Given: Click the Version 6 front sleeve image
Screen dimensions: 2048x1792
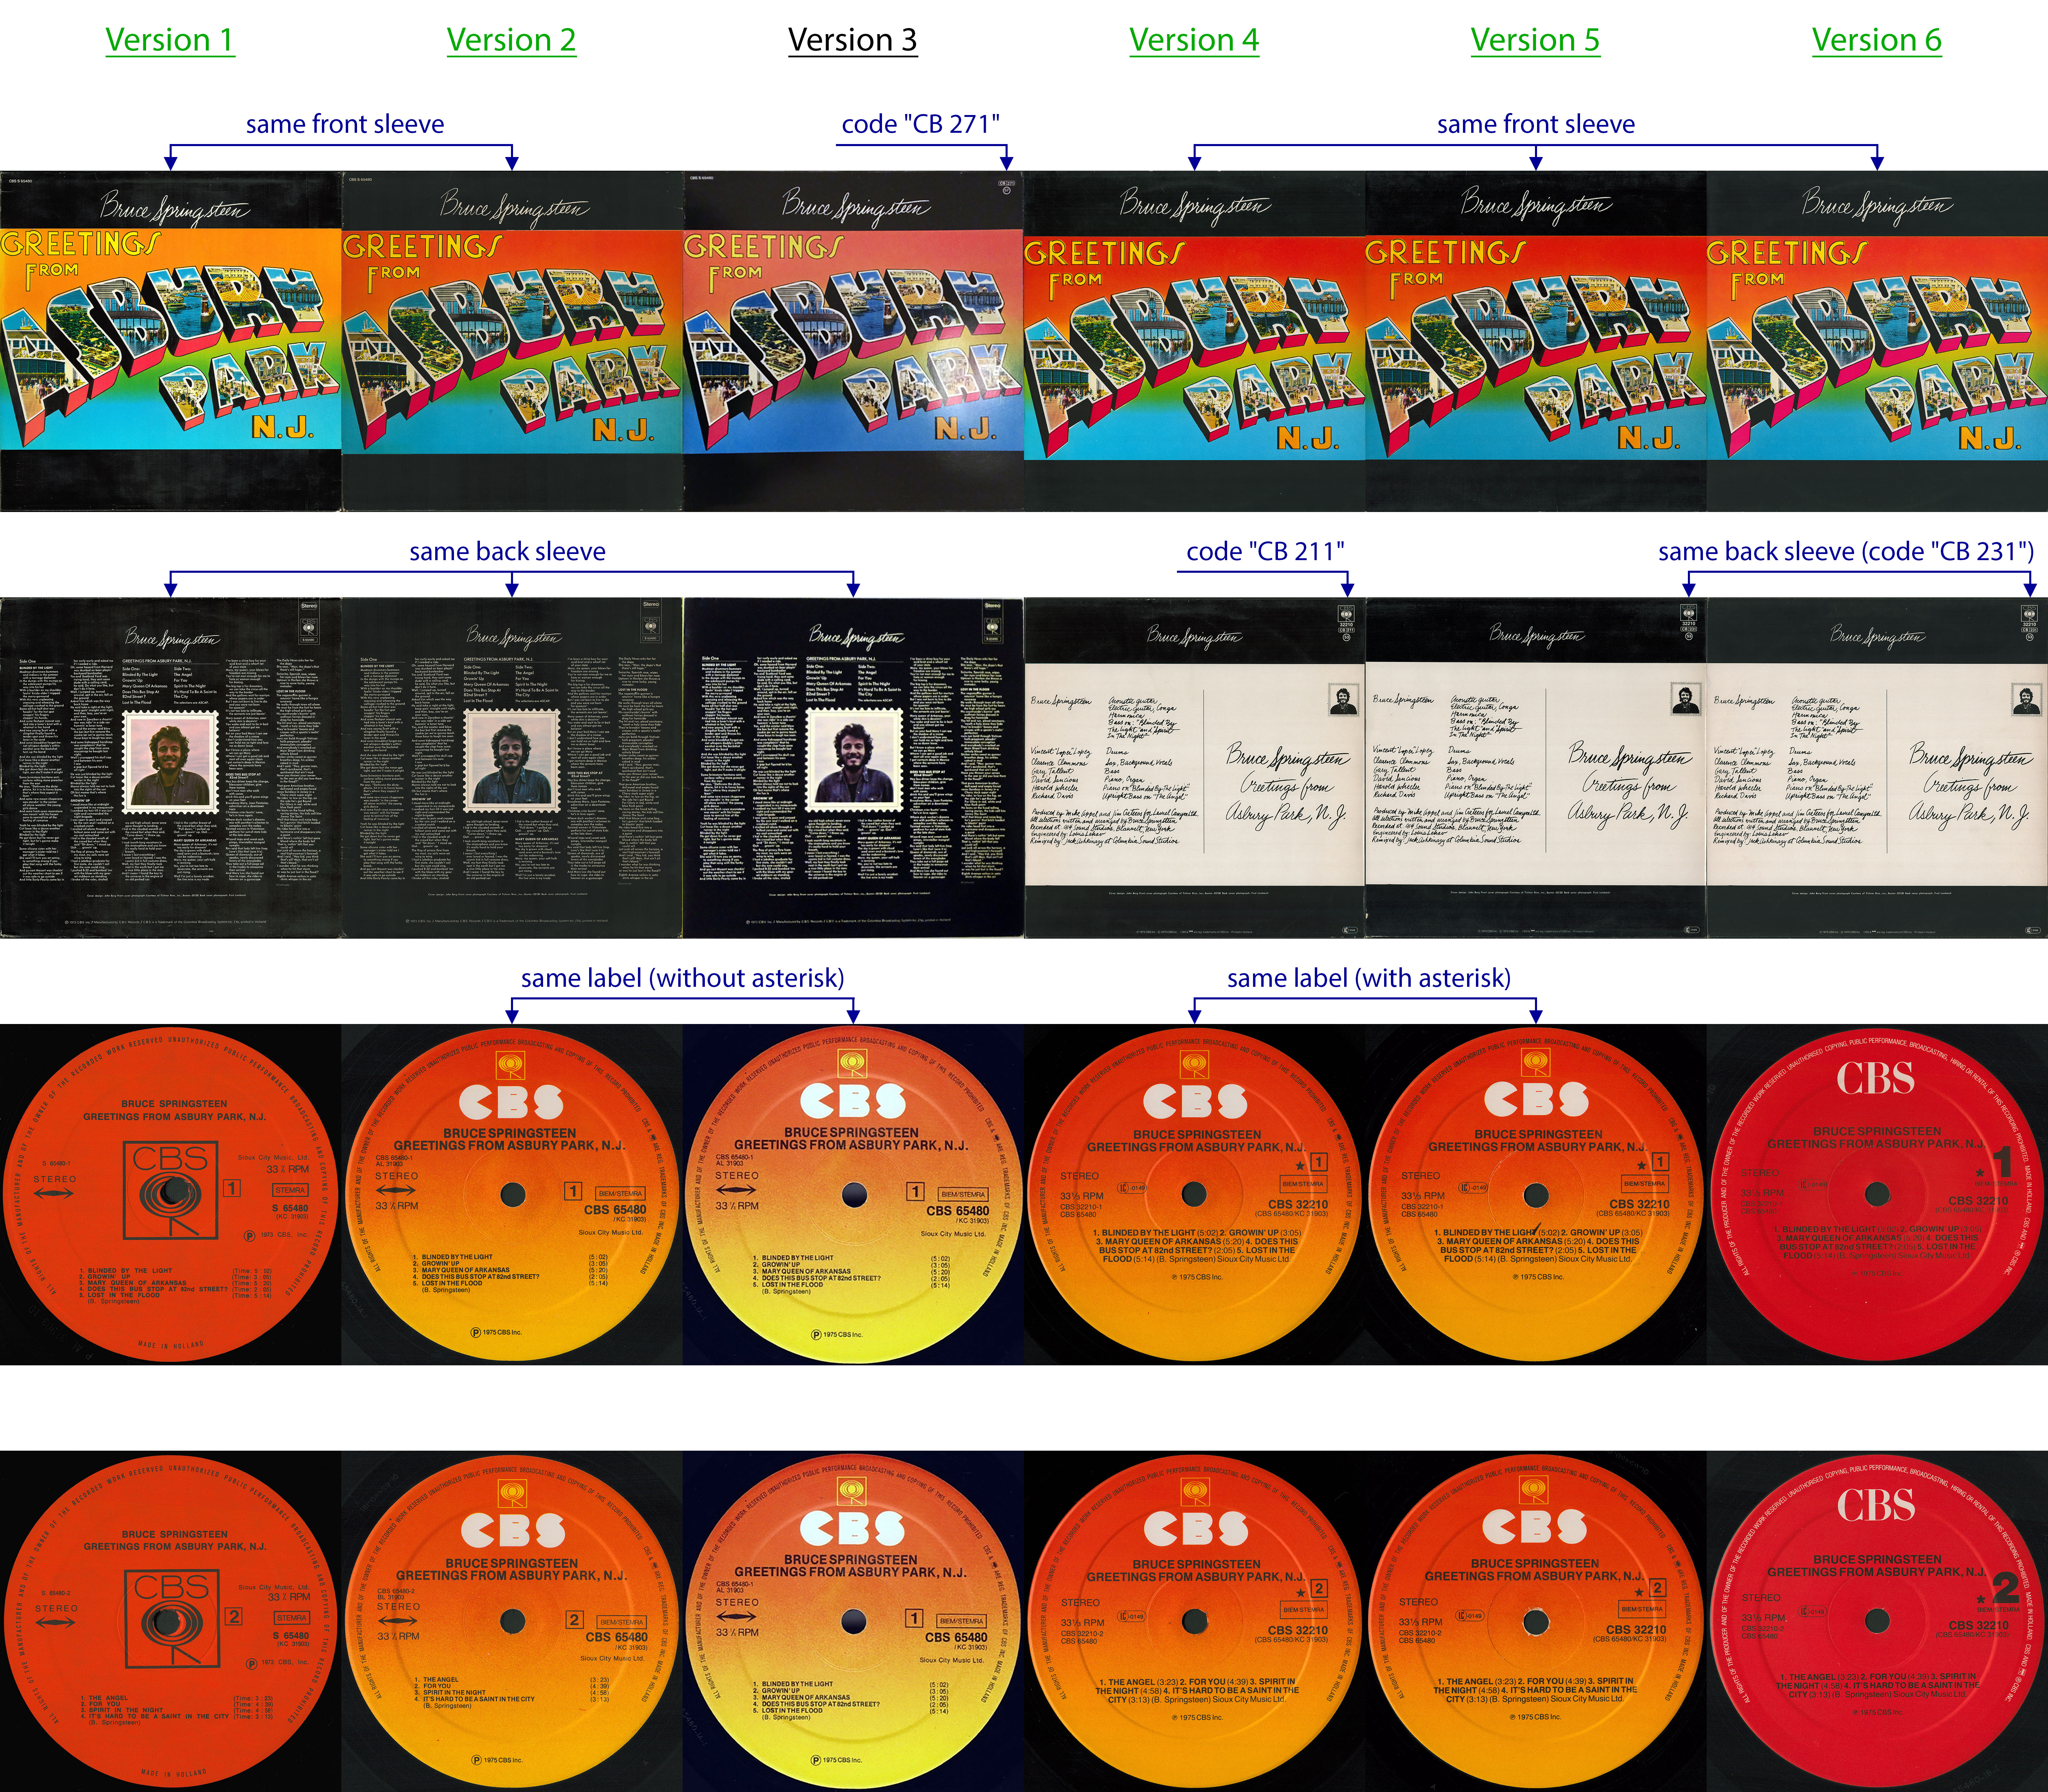Looking at the screenshot, I should point(1877,341).
